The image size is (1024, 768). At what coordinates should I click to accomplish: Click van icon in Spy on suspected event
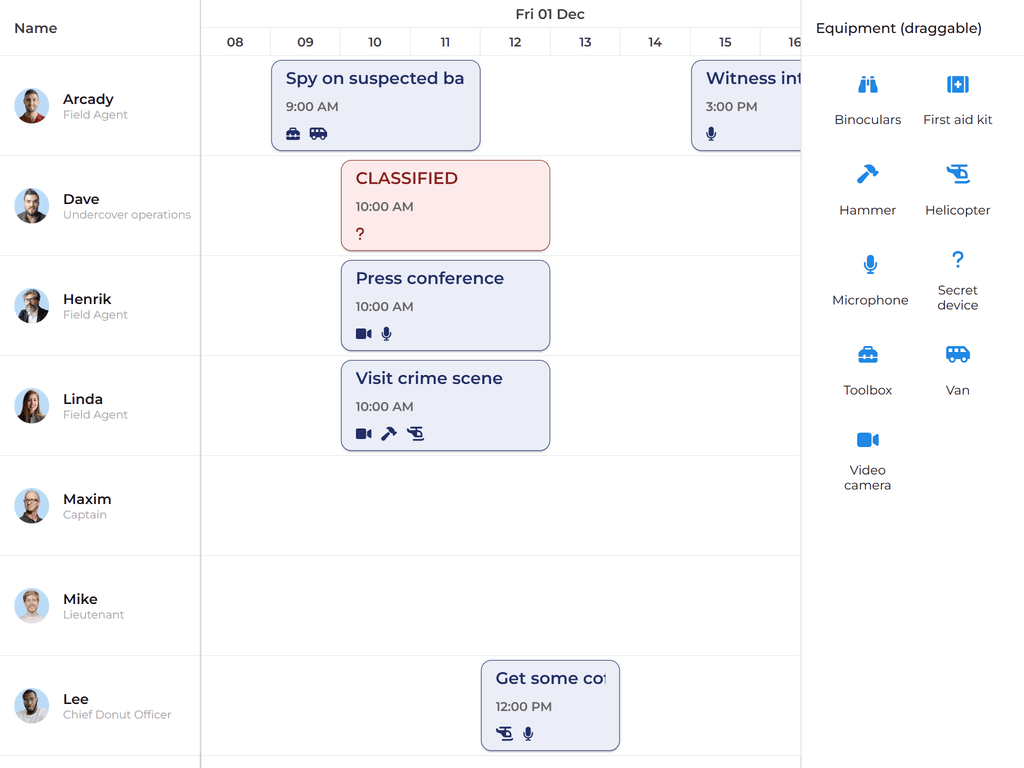click(x=318, y=134)
